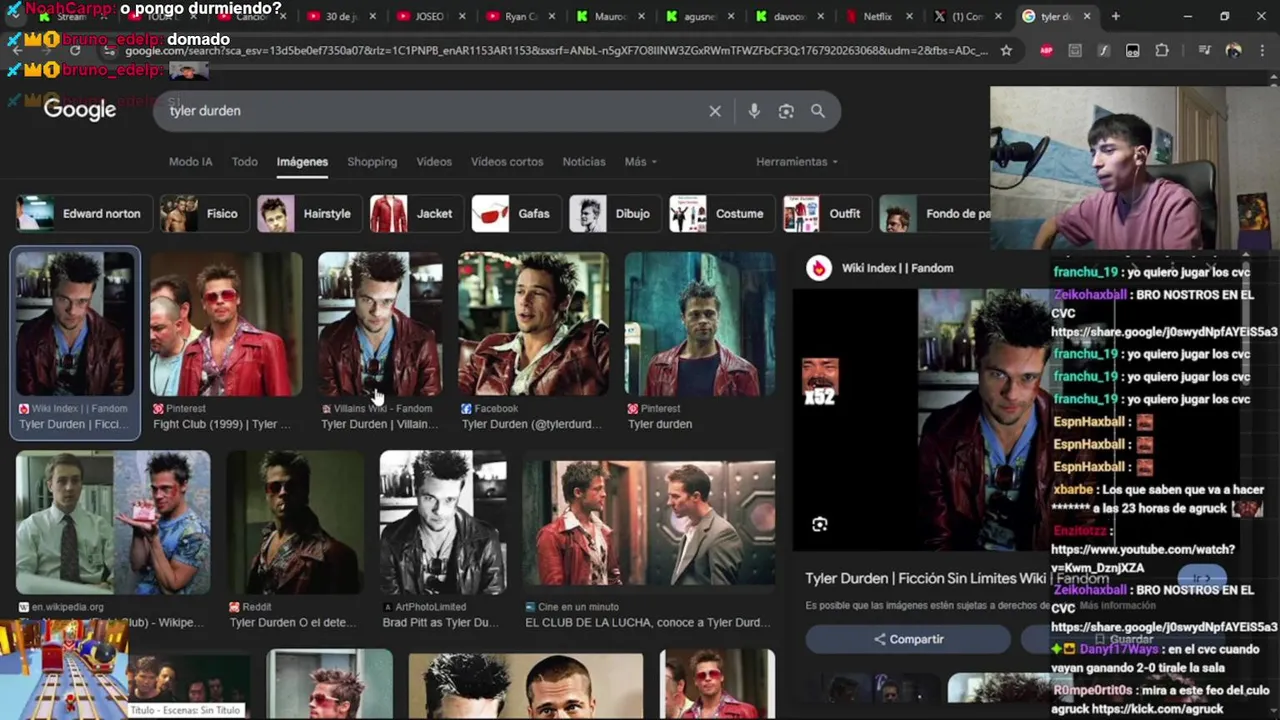The width and height of the screenshot is (1280, 720).
Task: Filter images by 'Físico' chip
Action: pos(205,214)
